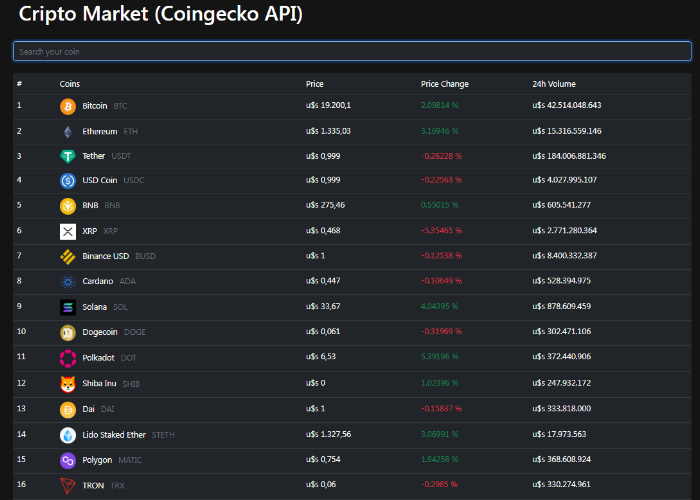Click the Price Change column header
This screenshot has height=500, width=700.
[x=445, y=84]
